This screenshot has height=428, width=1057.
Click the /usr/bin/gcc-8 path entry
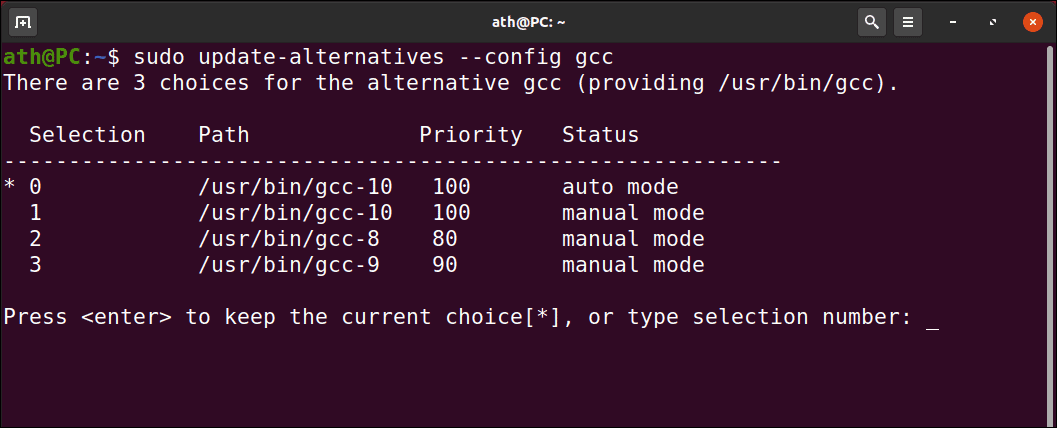289,239
